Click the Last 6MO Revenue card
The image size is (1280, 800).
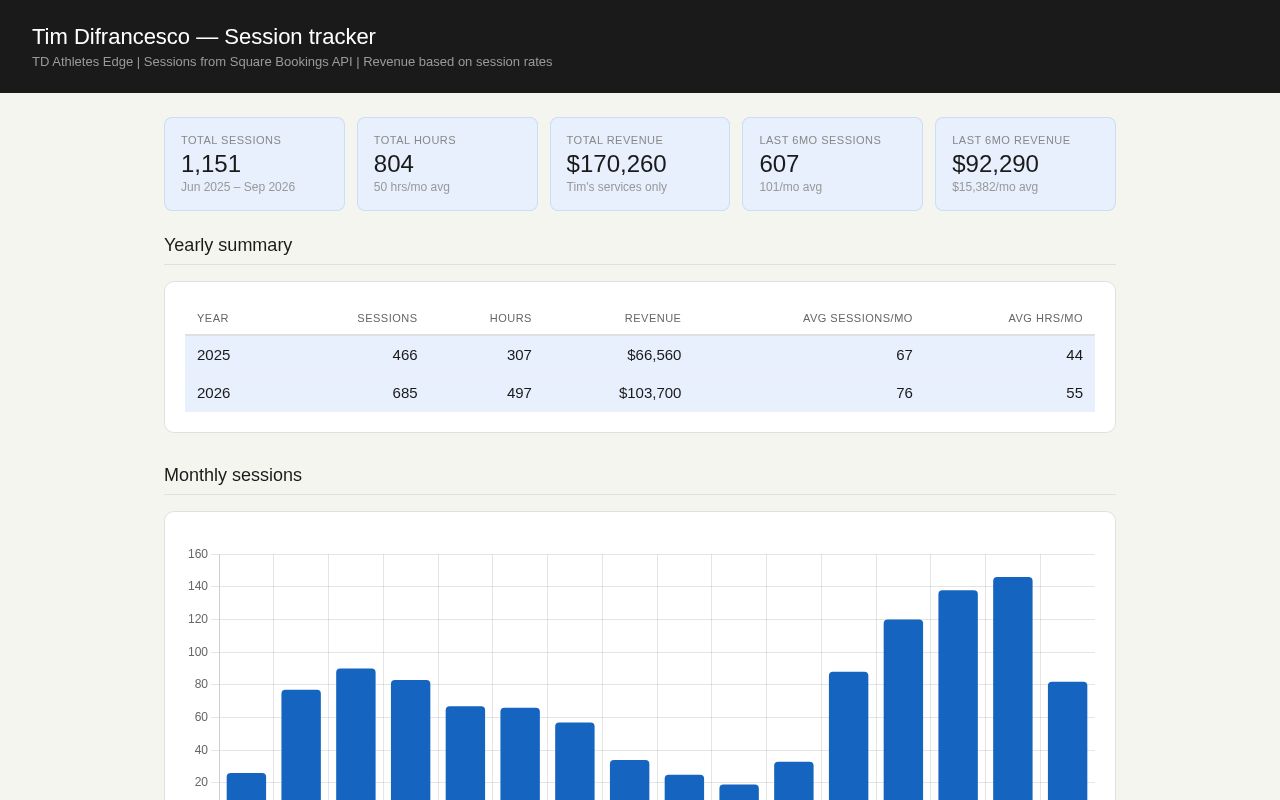1025,164
